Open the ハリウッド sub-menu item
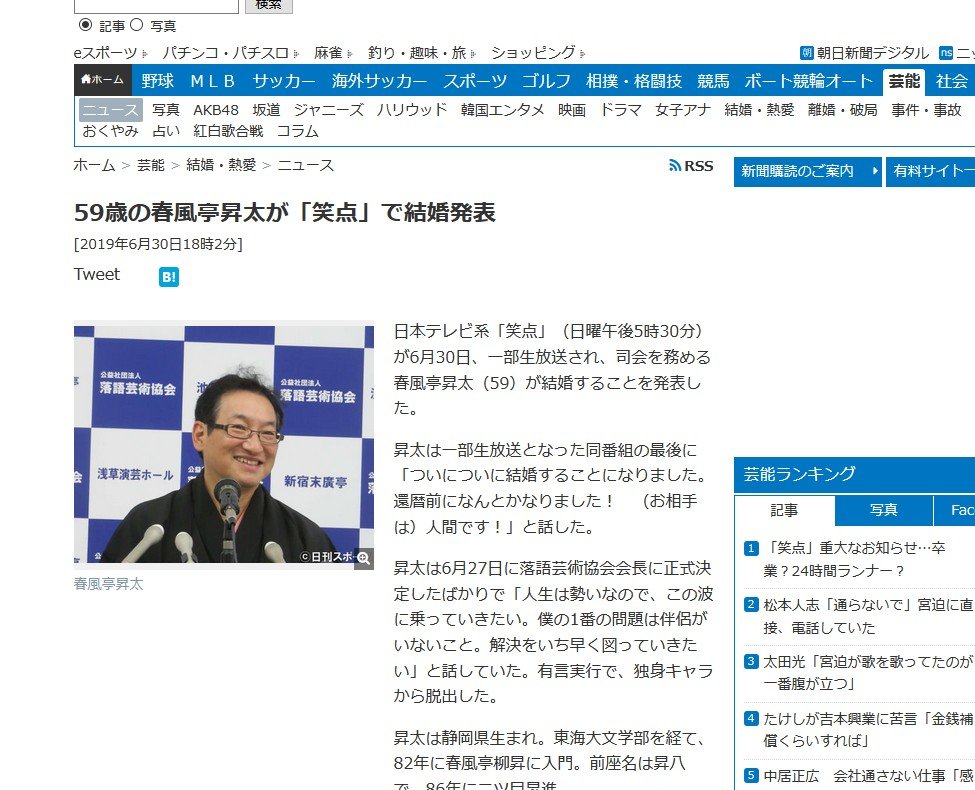This screenshot has width=975, height=790. coord(412,110)
